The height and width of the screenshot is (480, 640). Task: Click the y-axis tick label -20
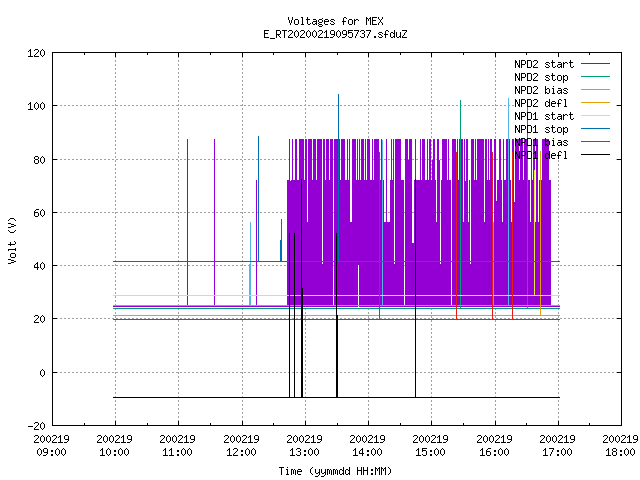point(36,427)
